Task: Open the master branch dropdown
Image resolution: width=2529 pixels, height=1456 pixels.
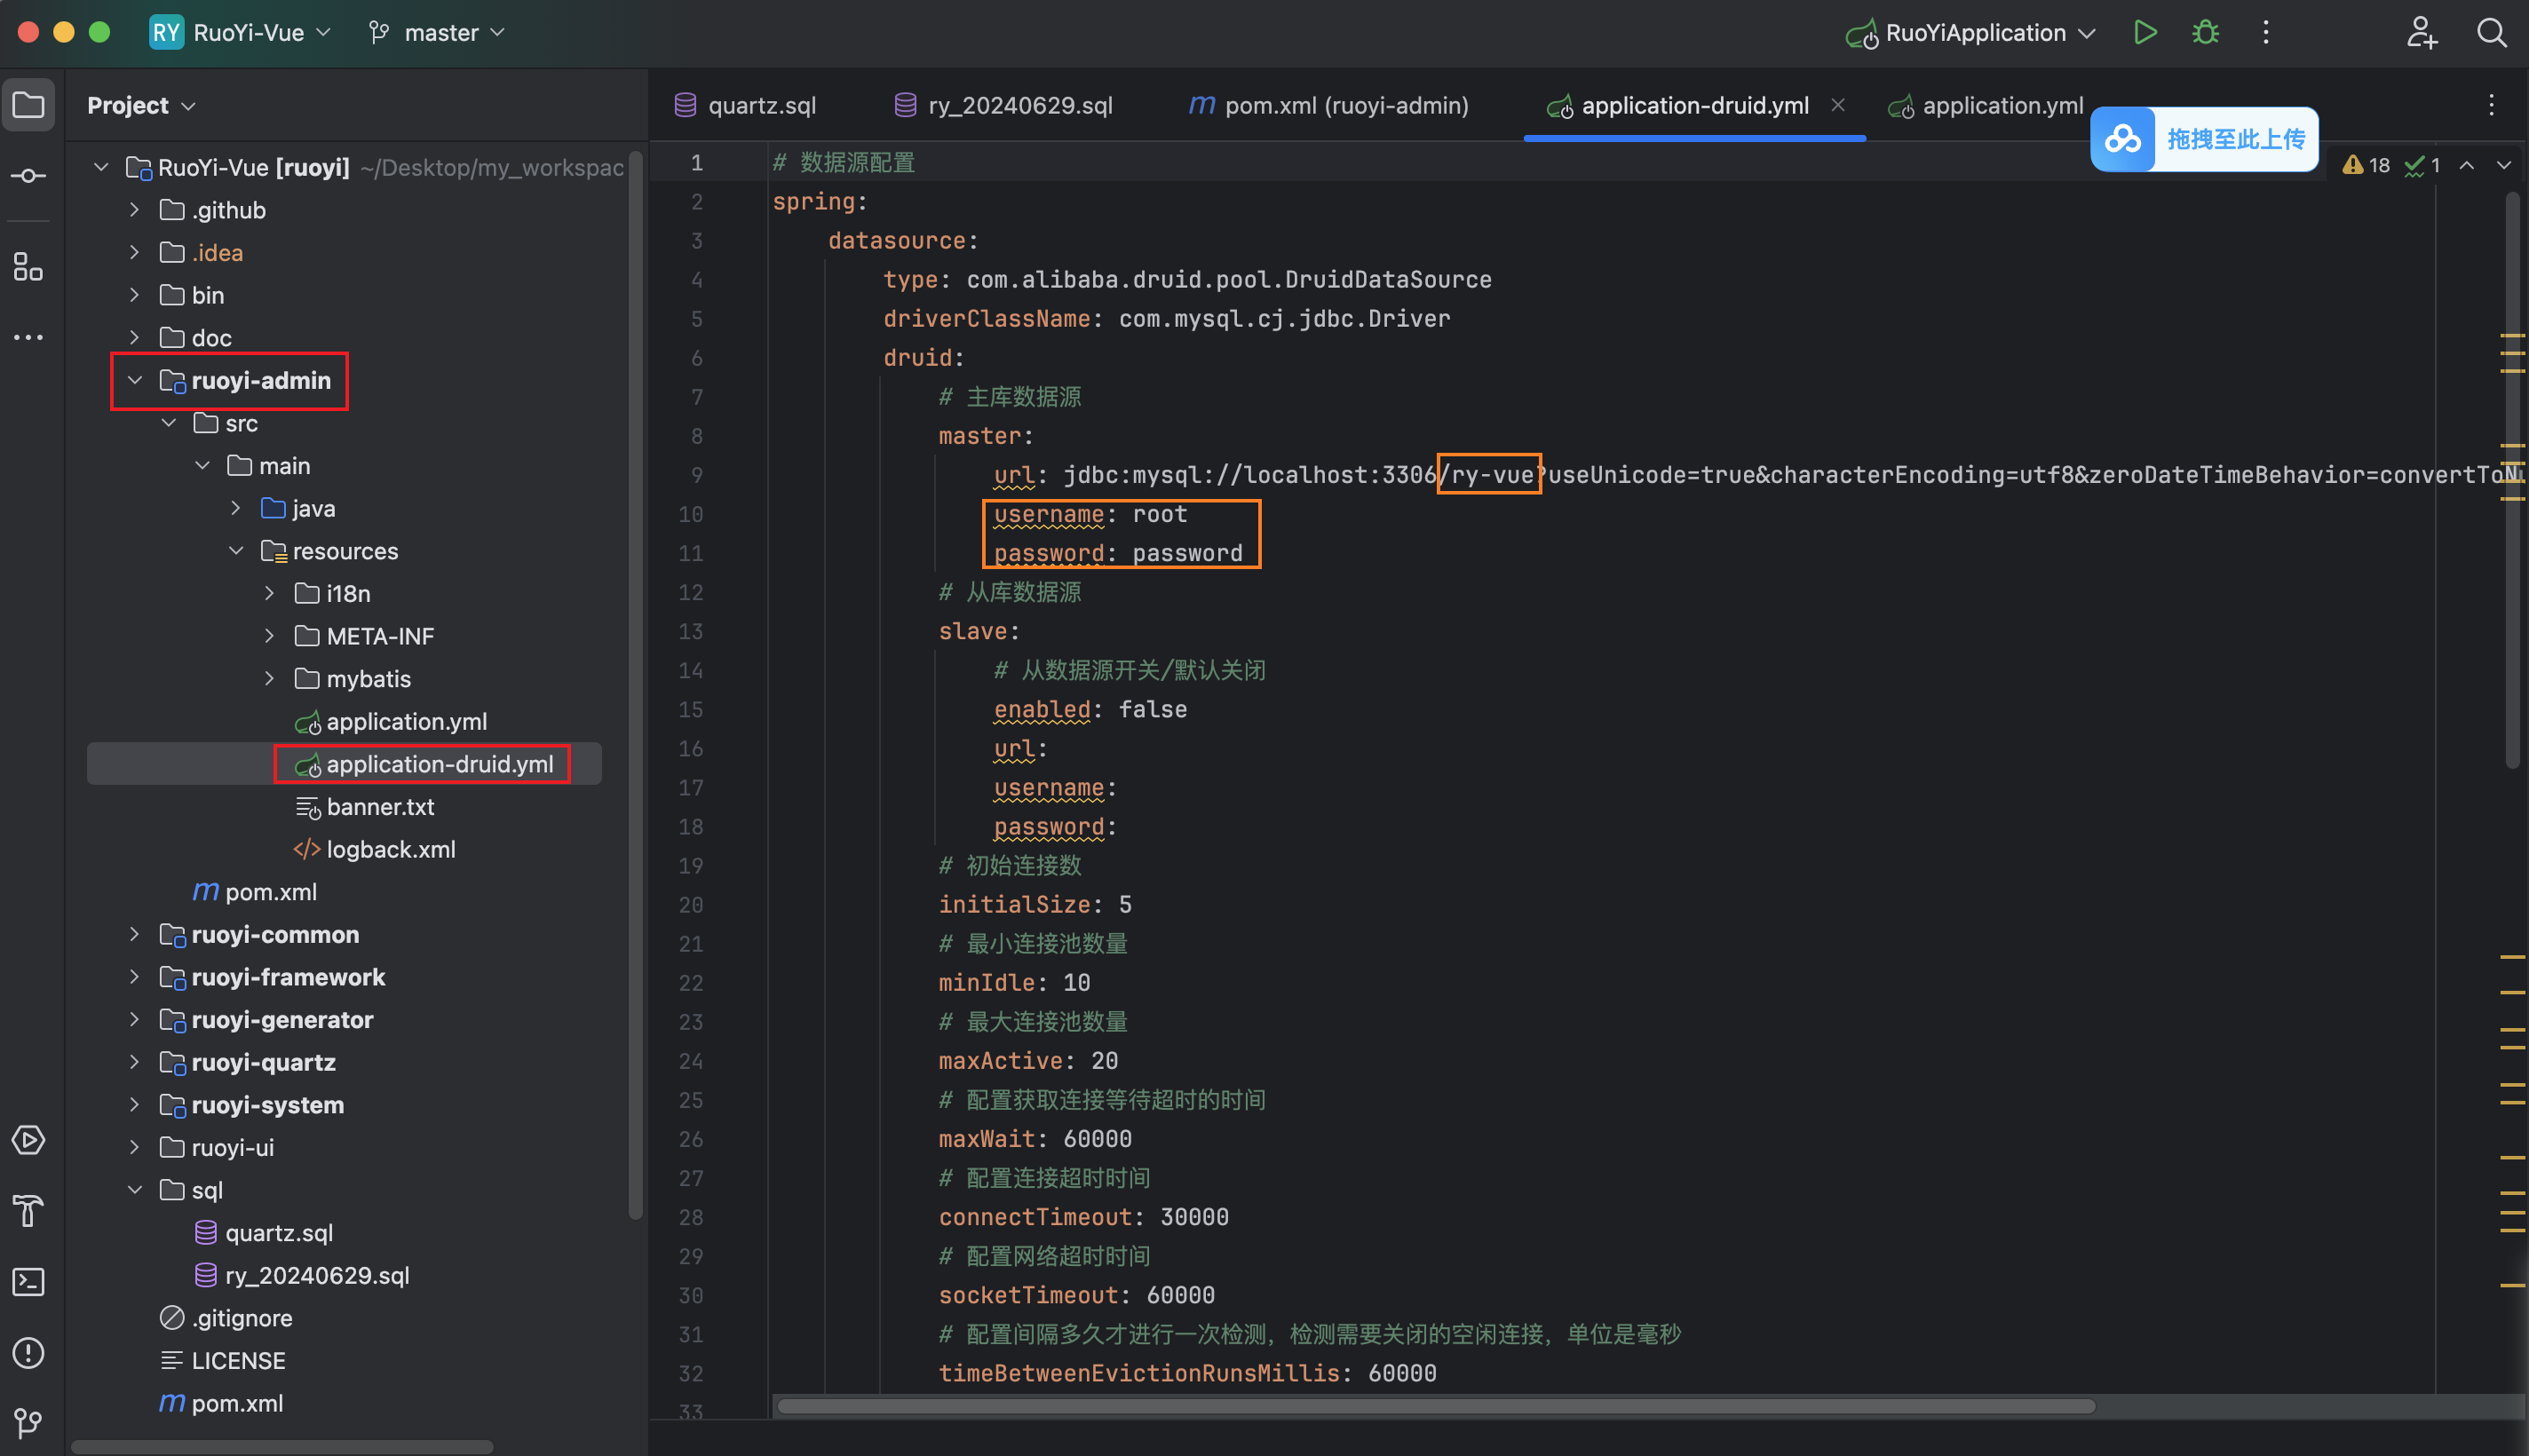Action: (438, 32)
